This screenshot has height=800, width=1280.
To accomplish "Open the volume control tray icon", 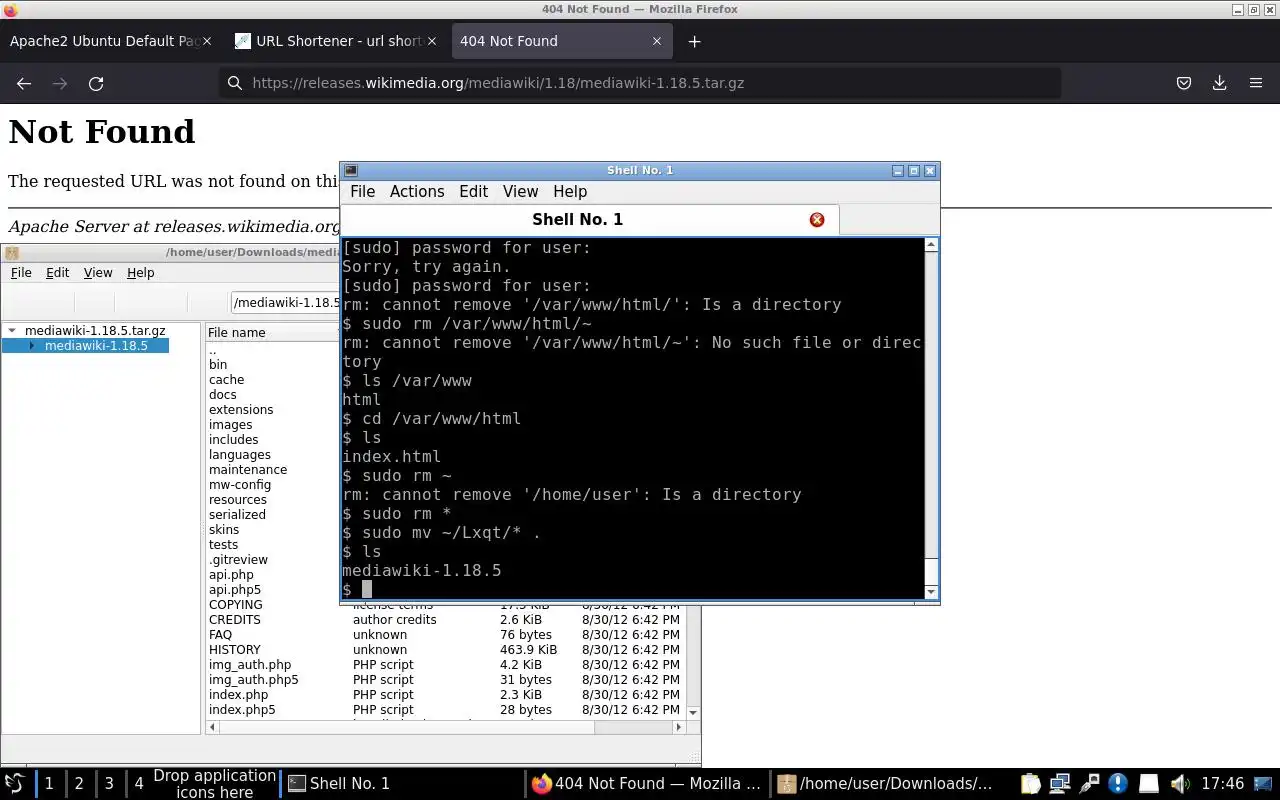I will 1180,784.
